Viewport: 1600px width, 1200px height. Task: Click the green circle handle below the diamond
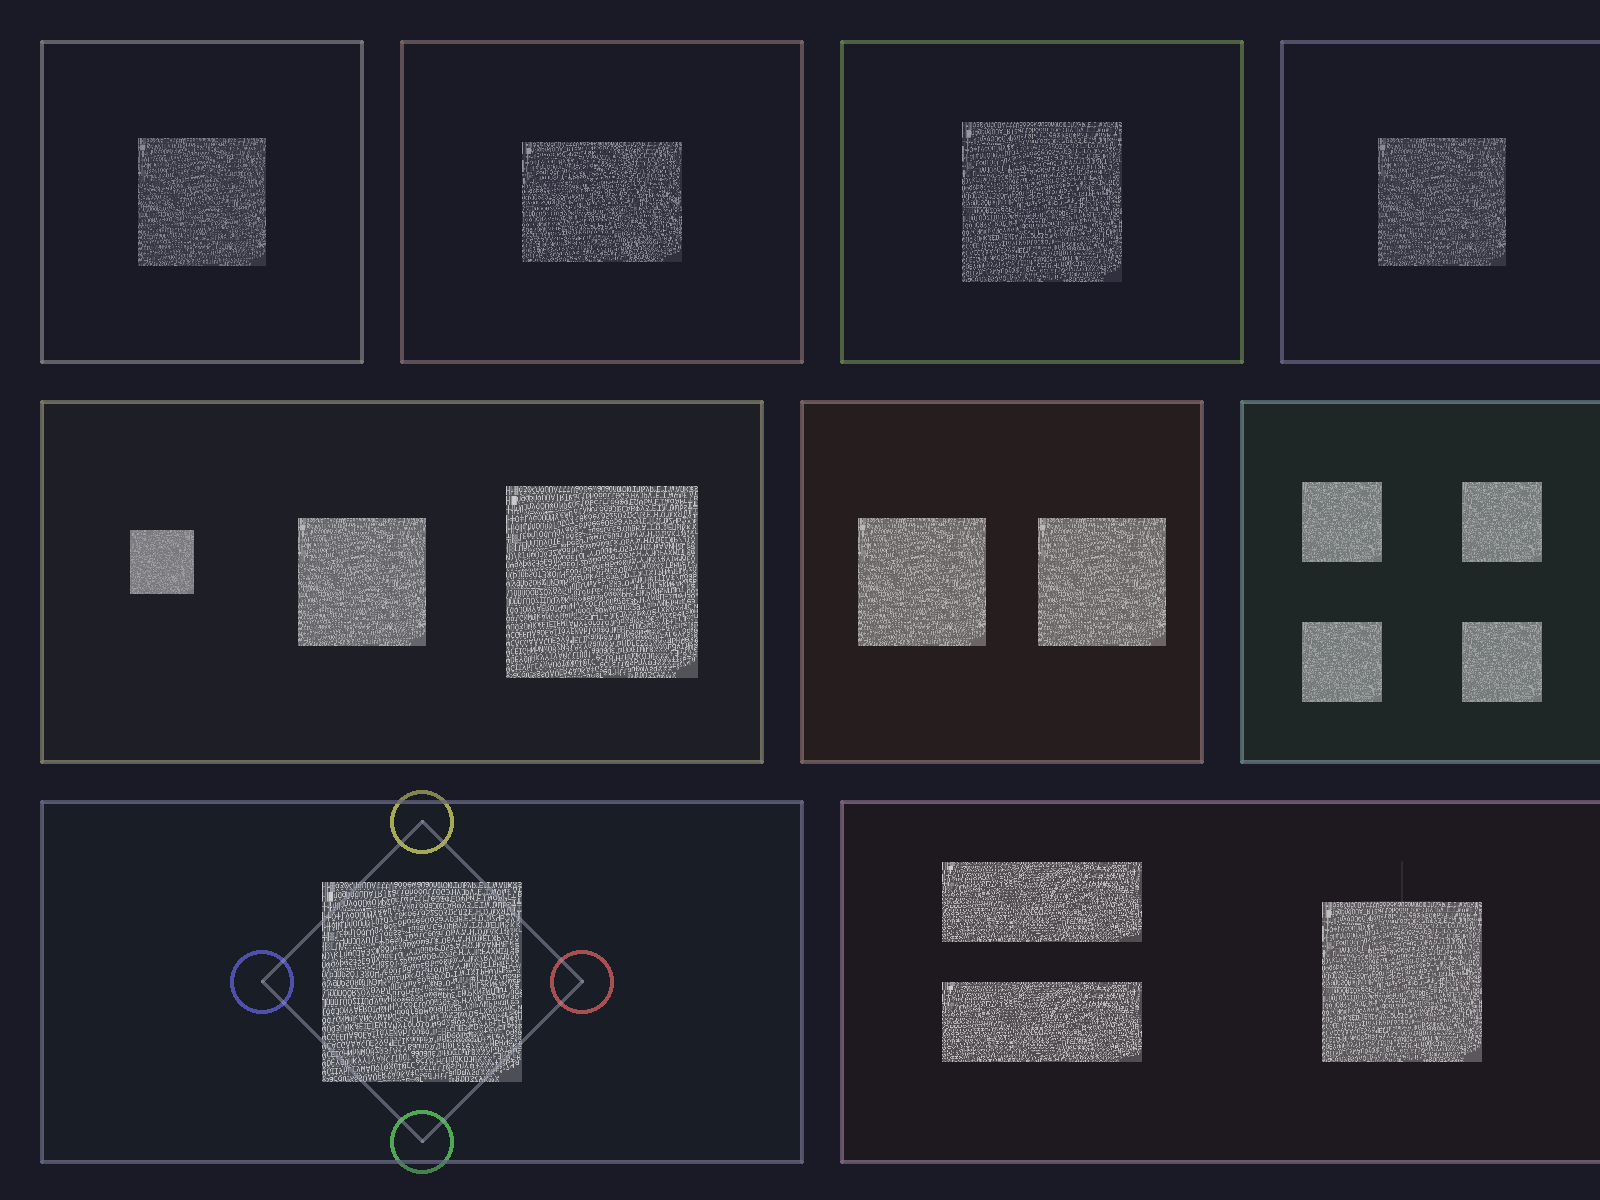click(x=422, y=1142)
